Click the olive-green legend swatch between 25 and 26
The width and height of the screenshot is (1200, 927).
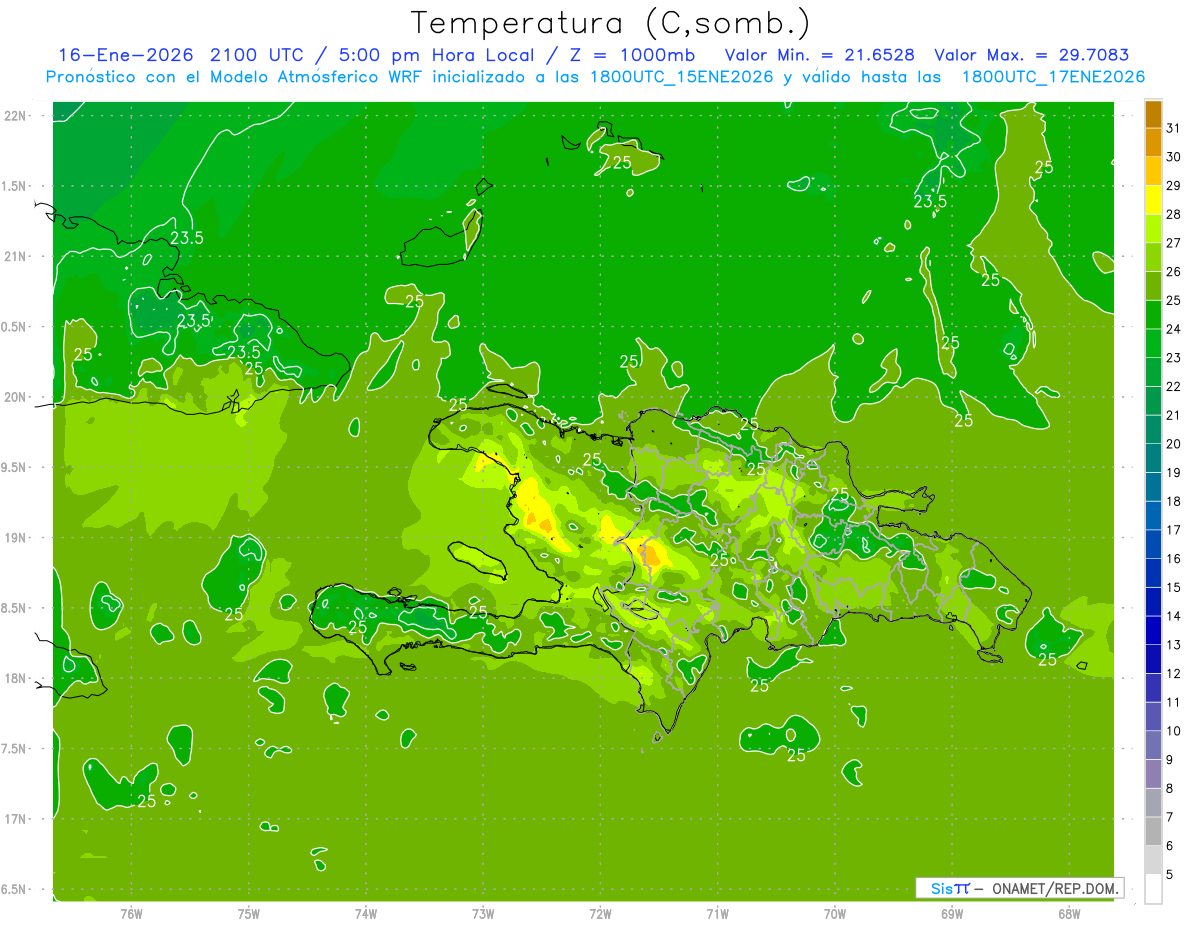tap(1153, 286)
